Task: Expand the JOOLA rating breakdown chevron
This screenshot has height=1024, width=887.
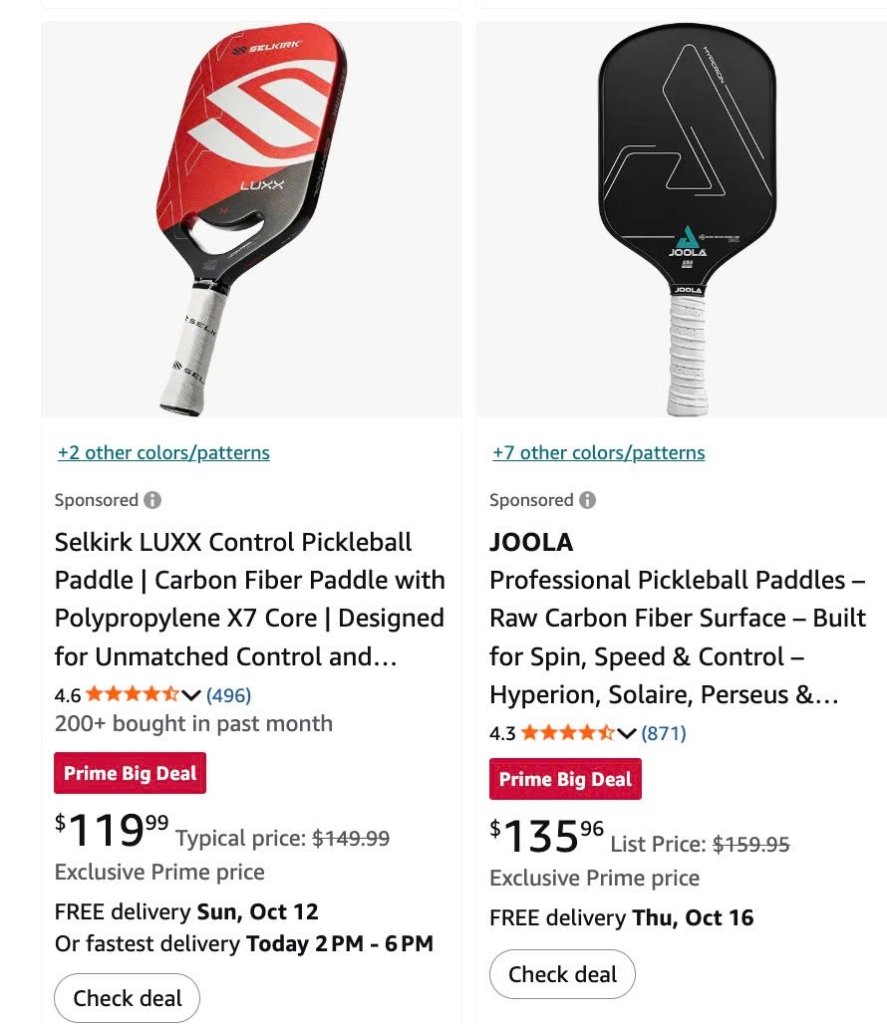Action: [x=627, y=733]
